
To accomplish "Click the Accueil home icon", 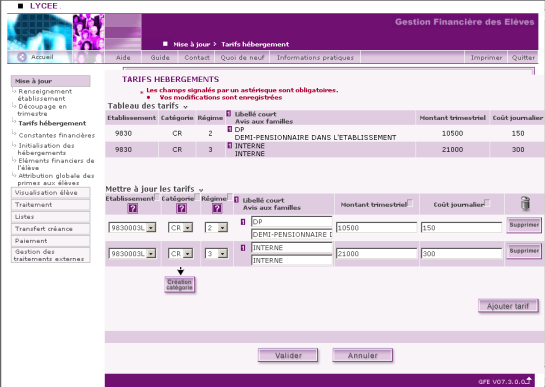I will tap(22, 57).
